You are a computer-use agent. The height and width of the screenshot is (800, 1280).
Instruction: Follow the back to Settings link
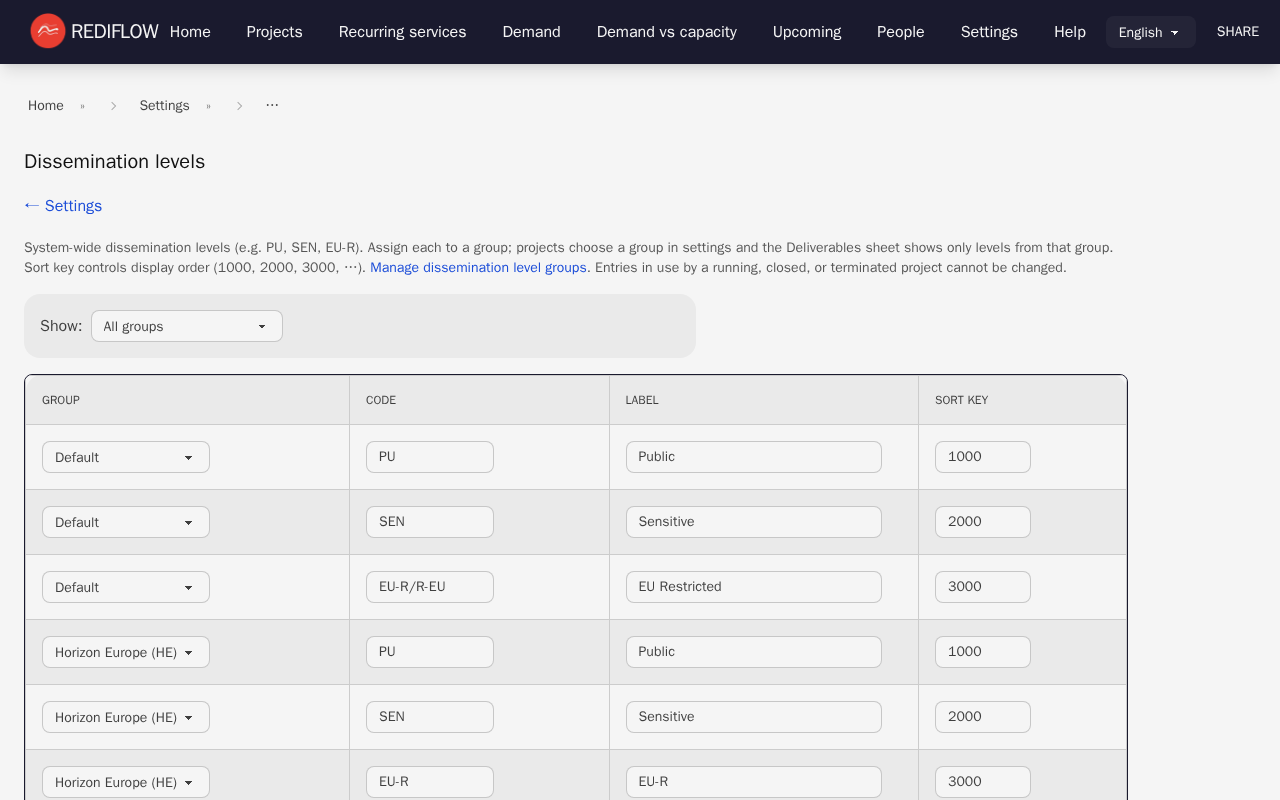pos(63,206)
